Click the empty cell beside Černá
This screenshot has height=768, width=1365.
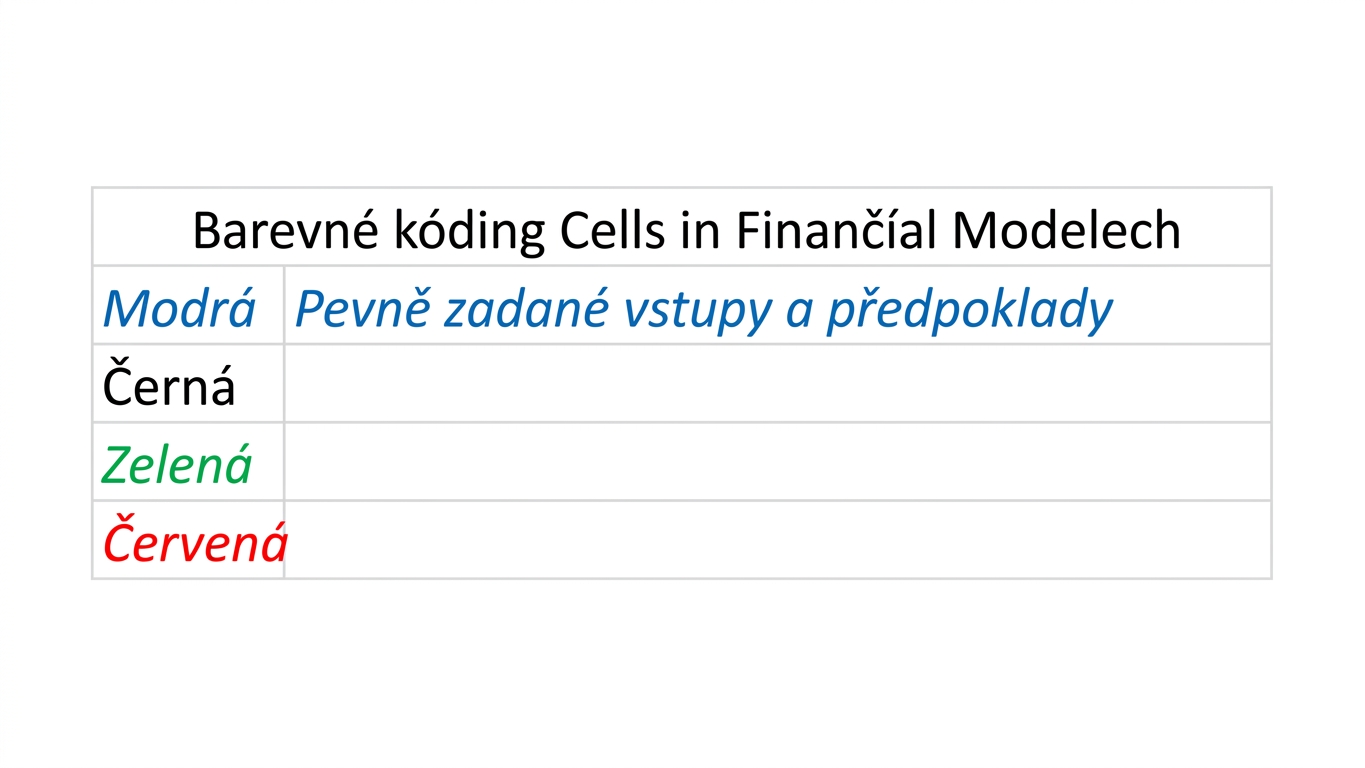[x=777, y=383]
